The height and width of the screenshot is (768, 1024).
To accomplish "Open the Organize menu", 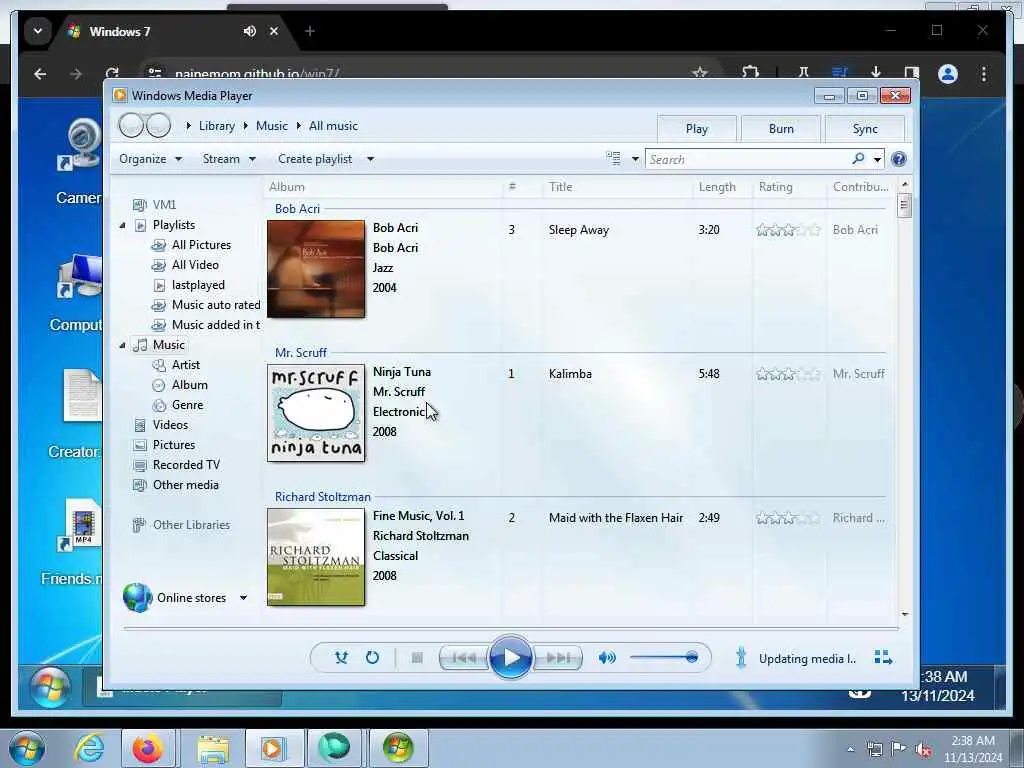I will click(150, 159).
